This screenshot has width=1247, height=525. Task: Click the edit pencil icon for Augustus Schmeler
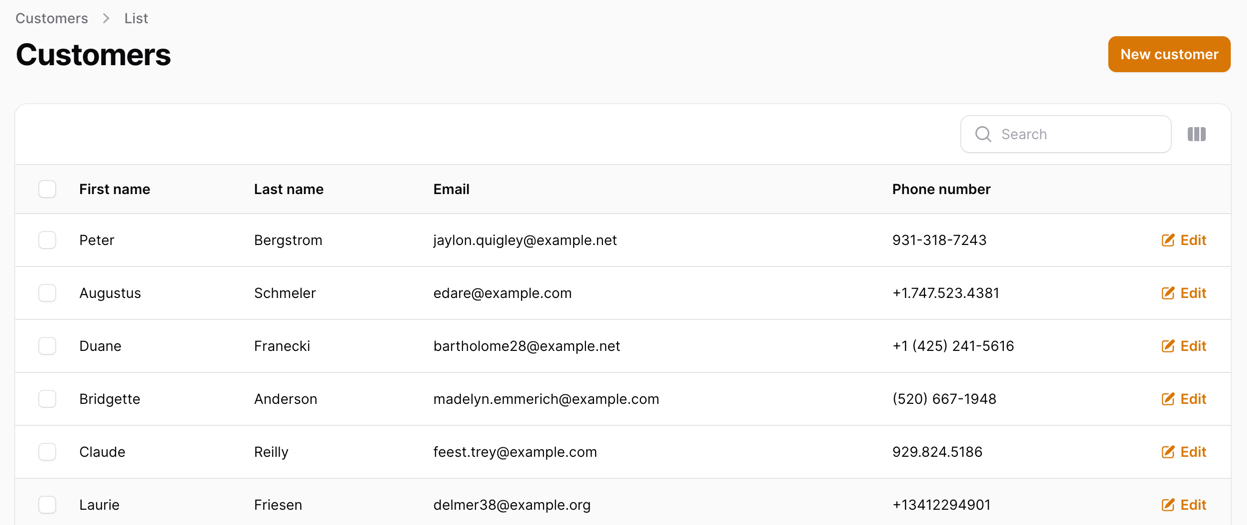(1167, 293)
